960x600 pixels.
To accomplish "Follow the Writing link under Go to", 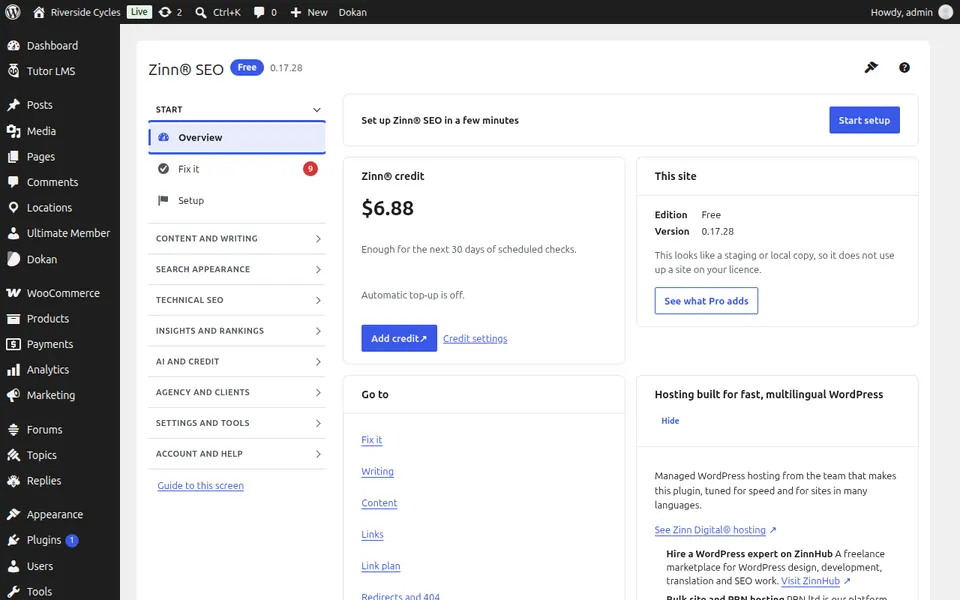I will pyautogui.click(x=377, y=471).
